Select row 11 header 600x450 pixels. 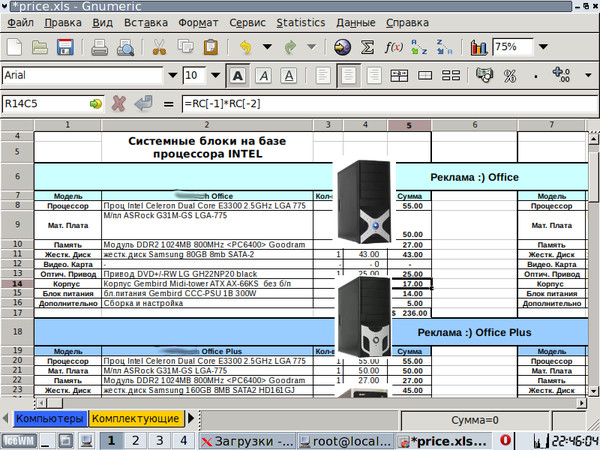click(17, 254)
